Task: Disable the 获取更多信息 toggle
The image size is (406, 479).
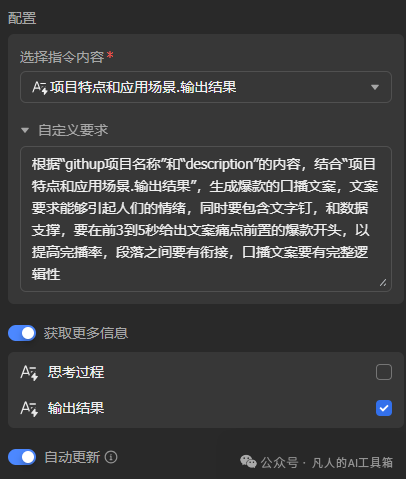Action: click(x=22, y=333)
